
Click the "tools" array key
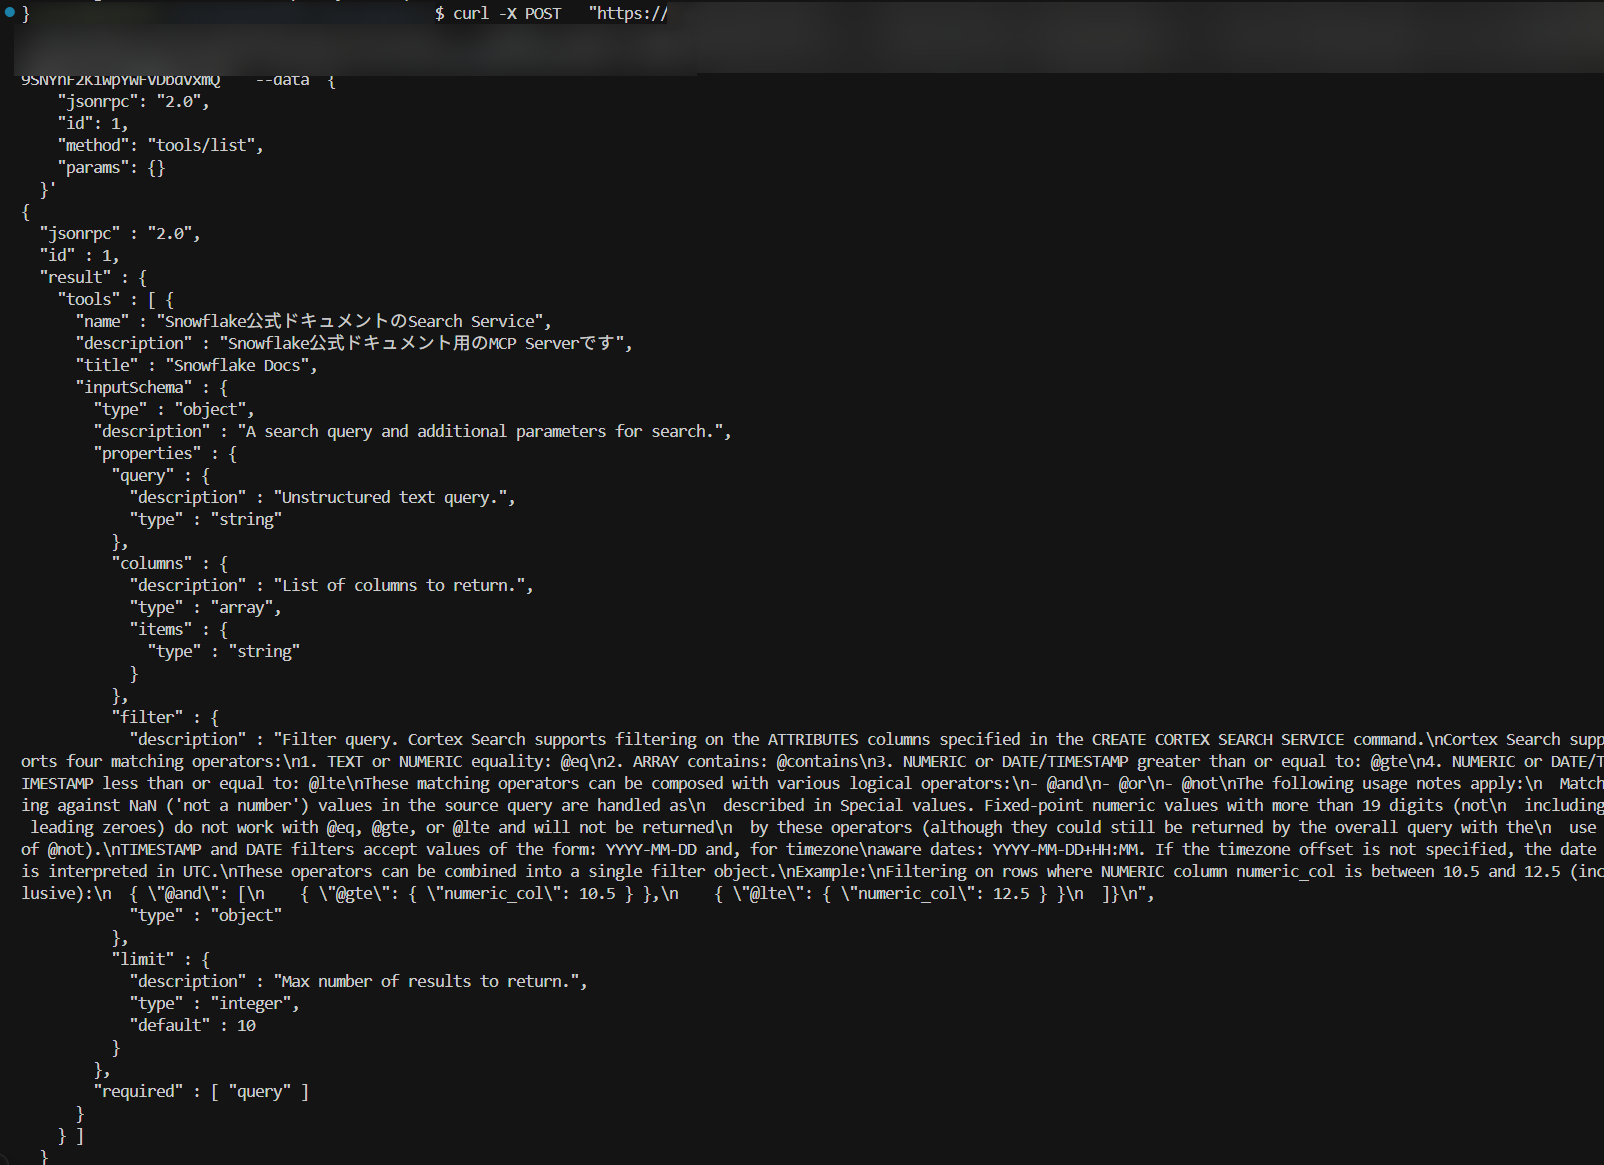pyautogui.click(x=89, y=300)
